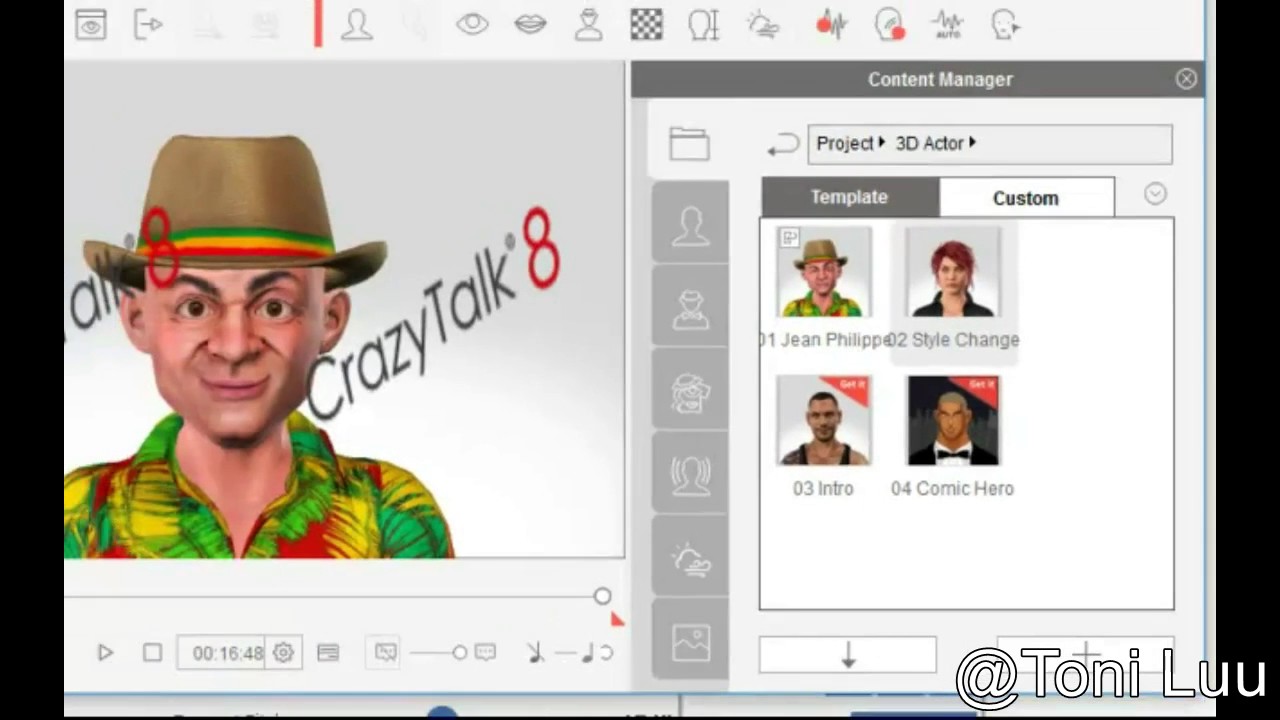Open the lips mouth settings tool

(530, 24)
